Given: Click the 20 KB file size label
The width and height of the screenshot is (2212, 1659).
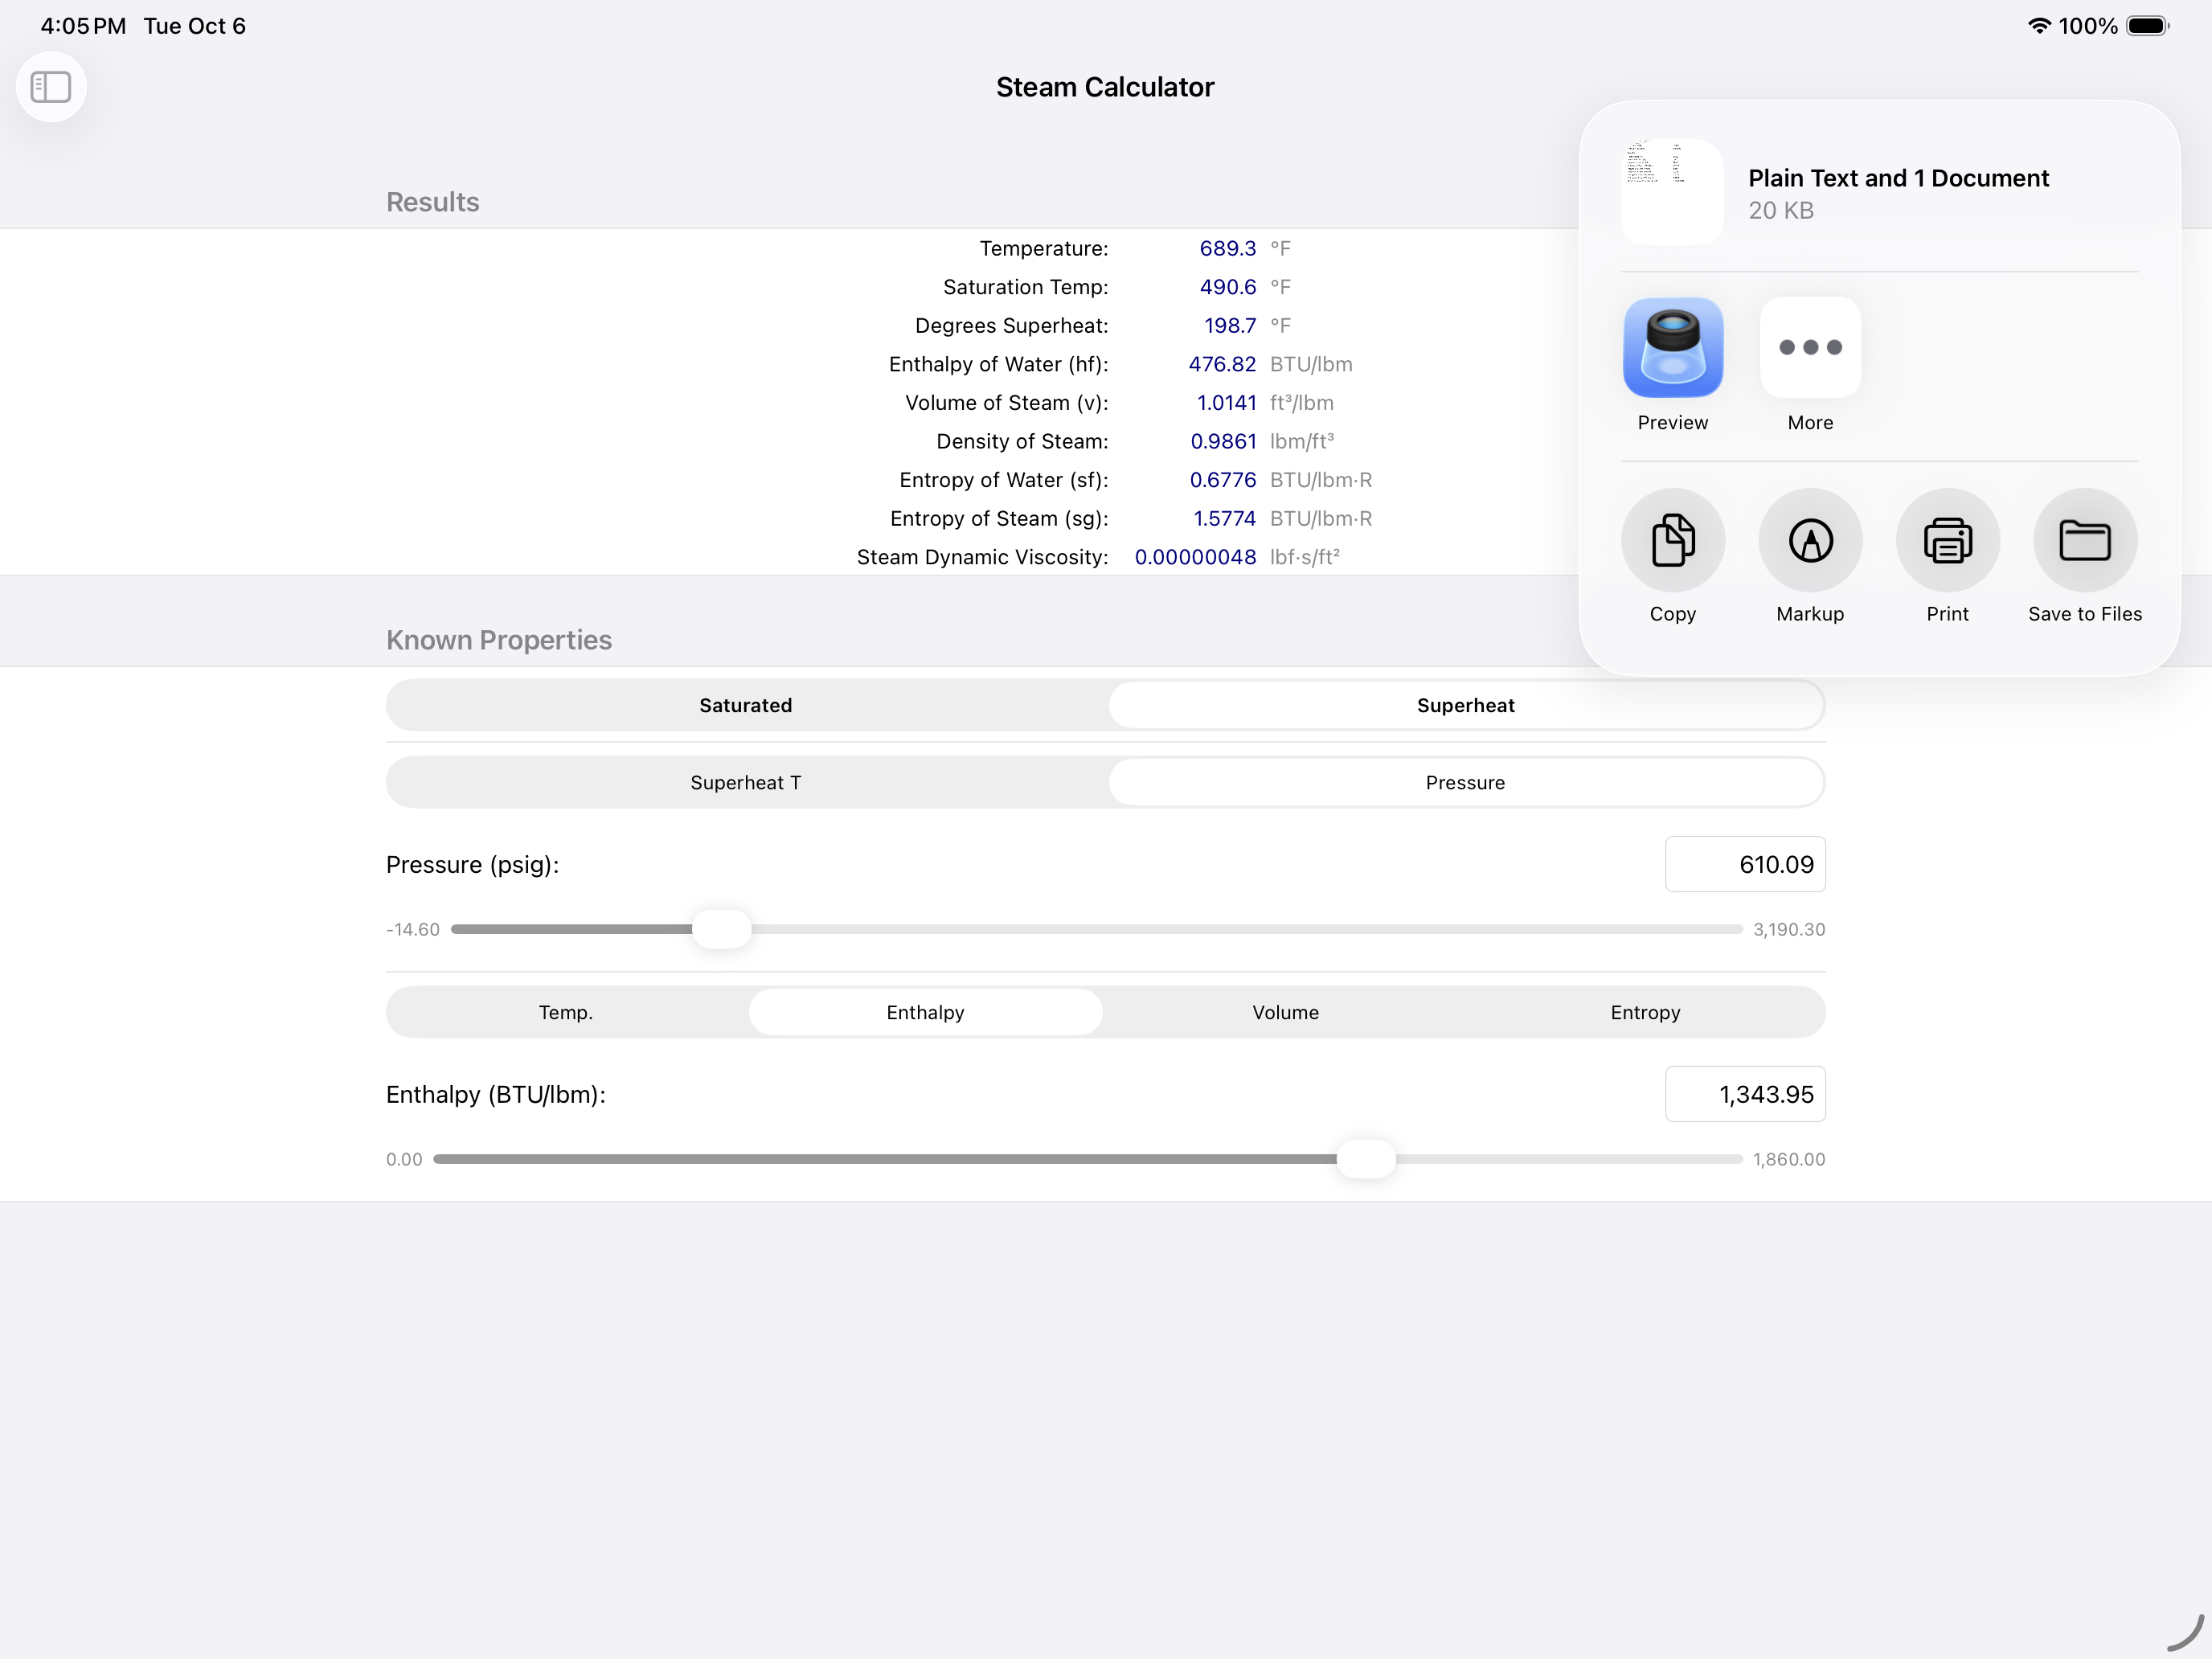Looking at the screenshot, I should [x=1780, y=210].
